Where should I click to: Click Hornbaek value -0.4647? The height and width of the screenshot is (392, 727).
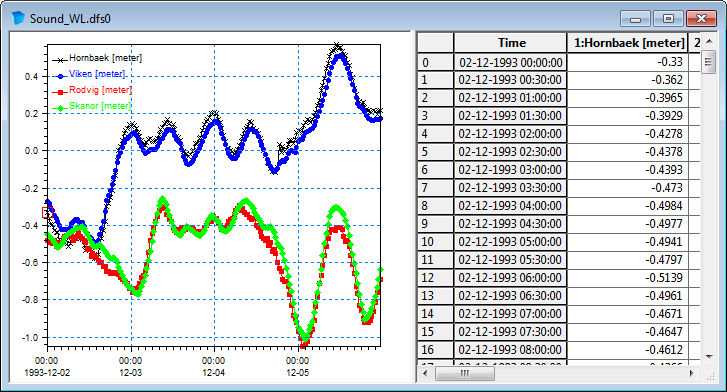coord(628,332)
